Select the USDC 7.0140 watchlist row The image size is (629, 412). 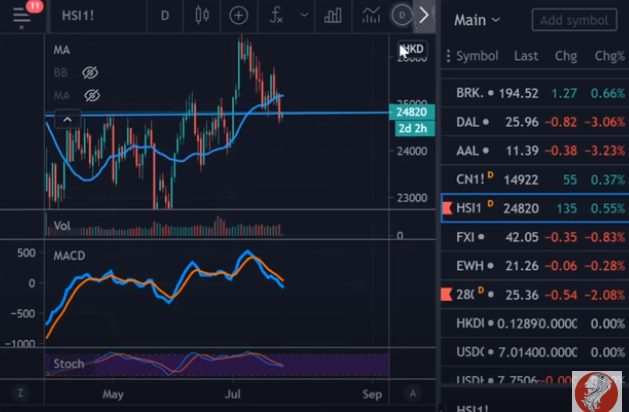pos(535,352)
